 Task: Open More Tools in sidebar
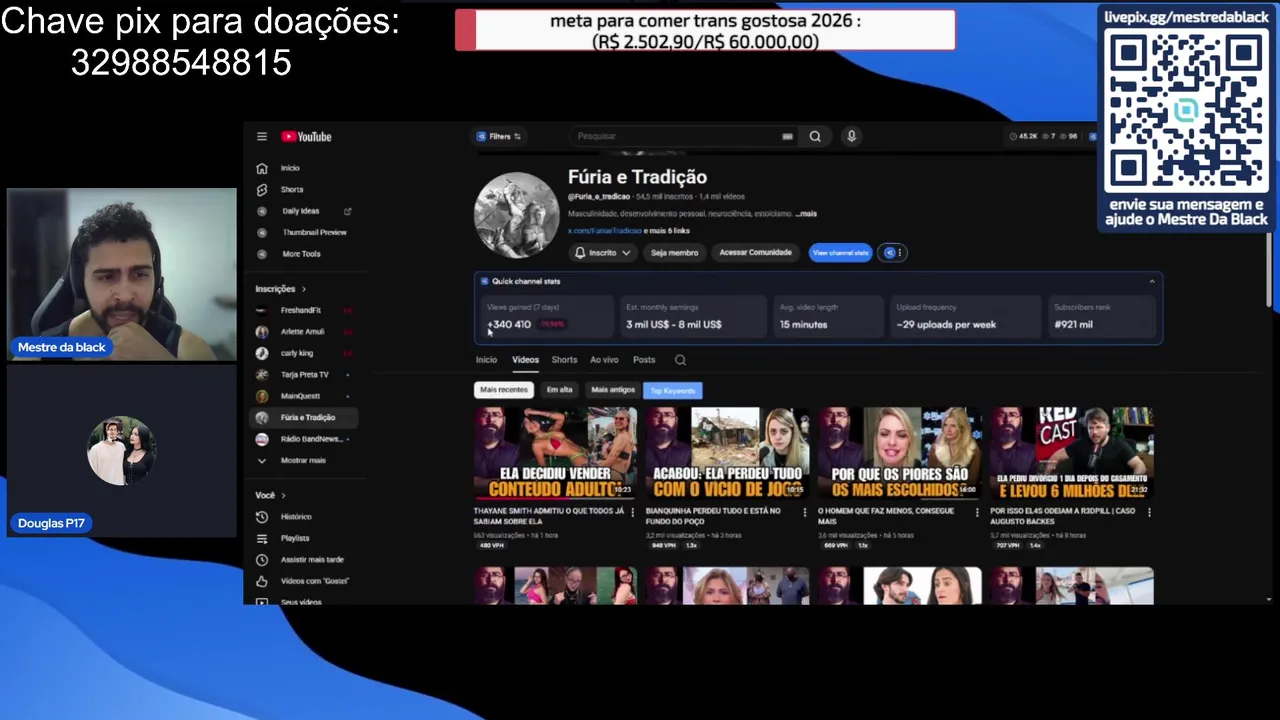pos(300,254)
